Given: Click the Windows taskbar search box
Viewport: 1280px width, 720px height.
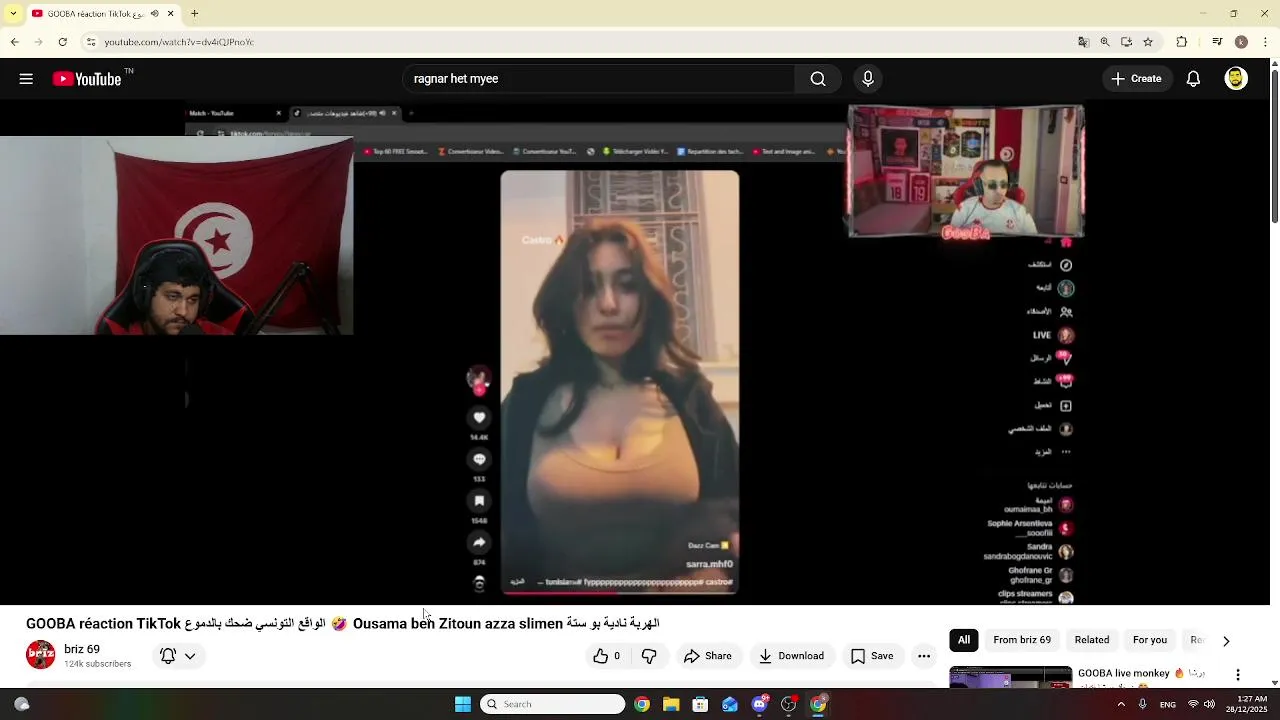Looking at the screenshot, I should pyautogui.click(x=552, y=704).
